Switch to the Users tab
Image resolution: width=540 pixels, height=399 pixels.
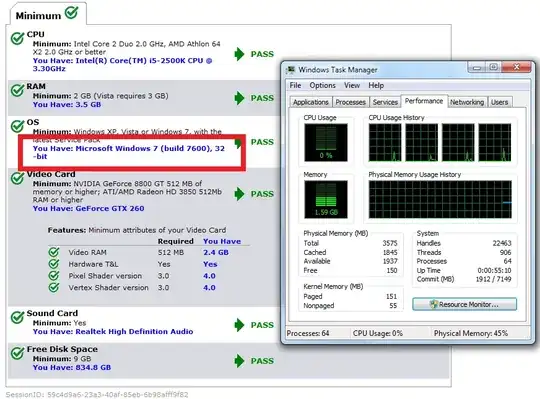coord(499,102)
